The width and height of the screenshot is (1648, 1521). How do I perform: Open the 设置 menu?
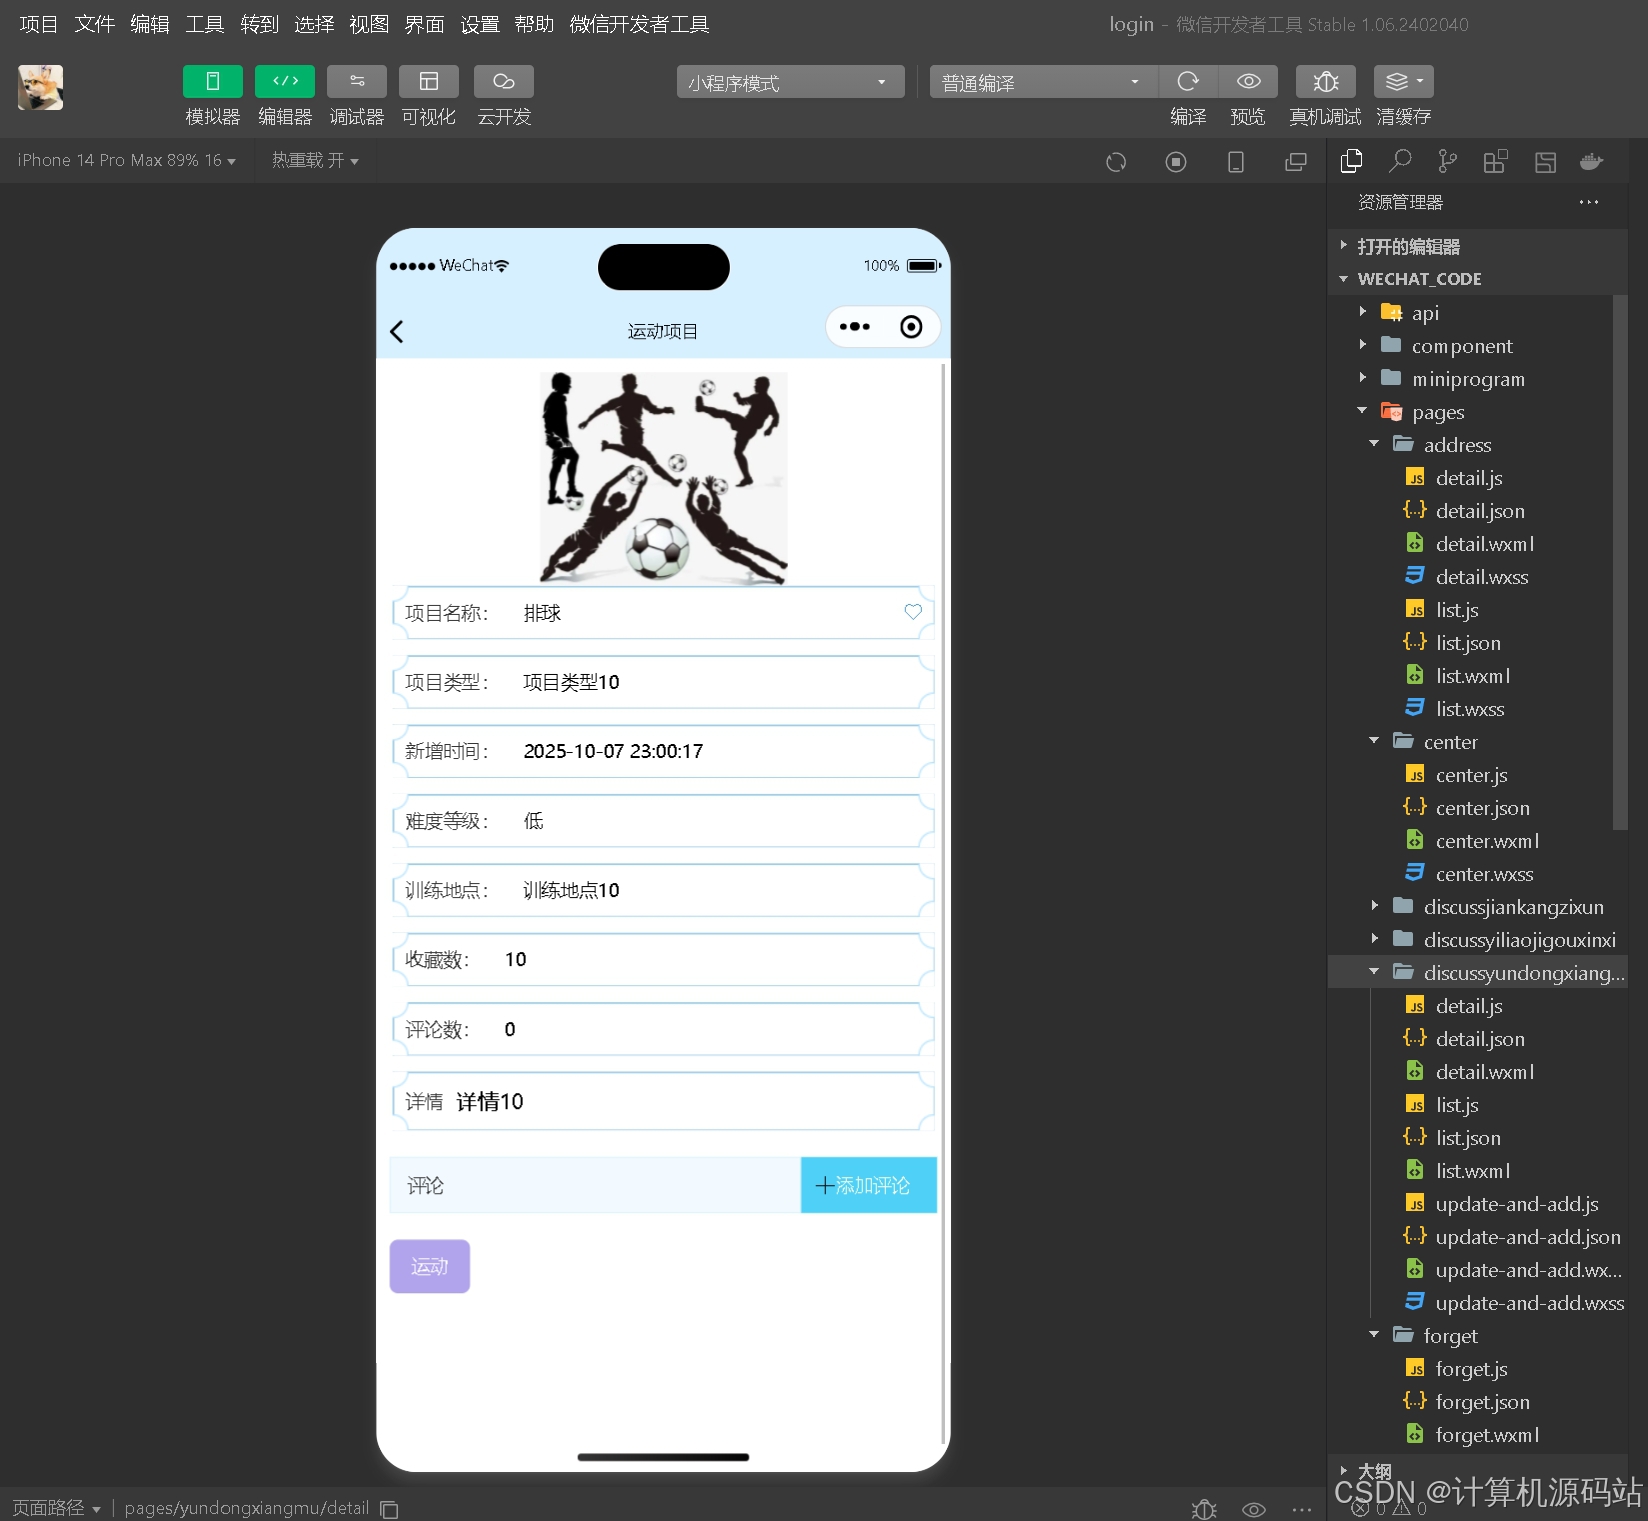point(479,24)
